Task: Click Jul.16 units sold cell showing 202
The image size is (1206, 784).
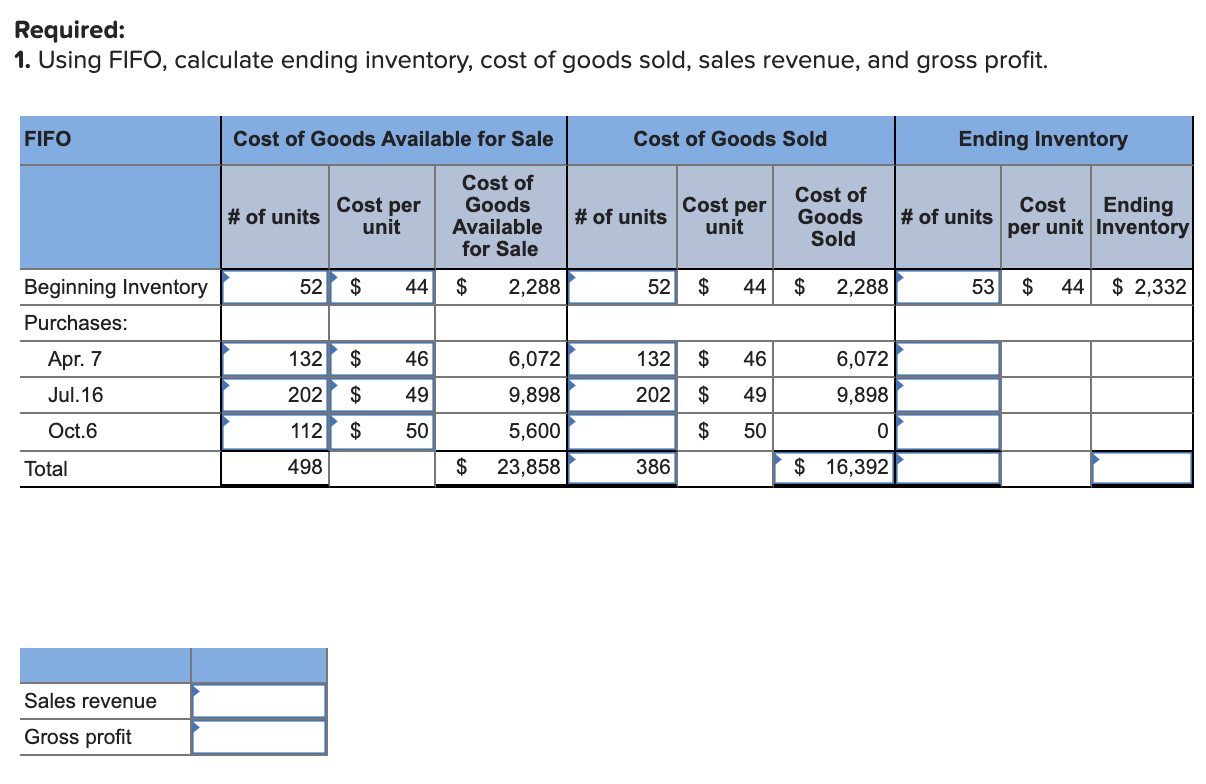Action: point(622,395)
